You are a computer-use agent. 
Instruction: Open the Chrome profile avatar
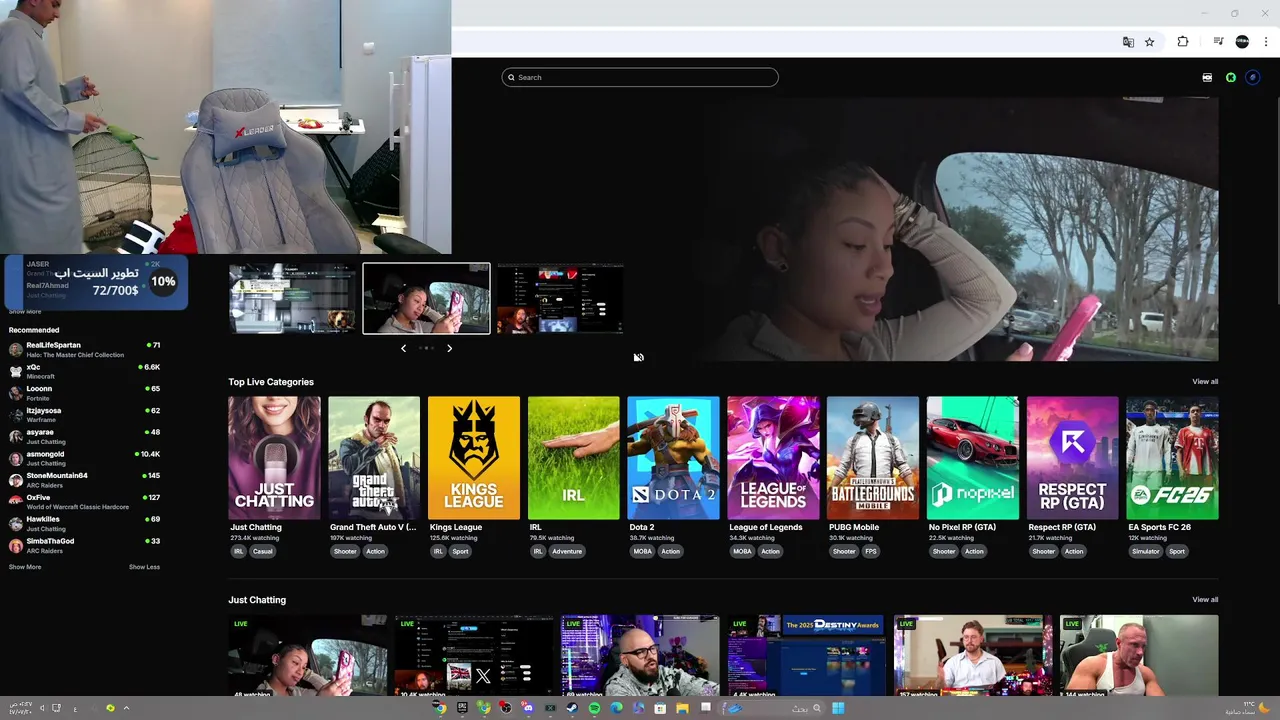(1242, 42)
